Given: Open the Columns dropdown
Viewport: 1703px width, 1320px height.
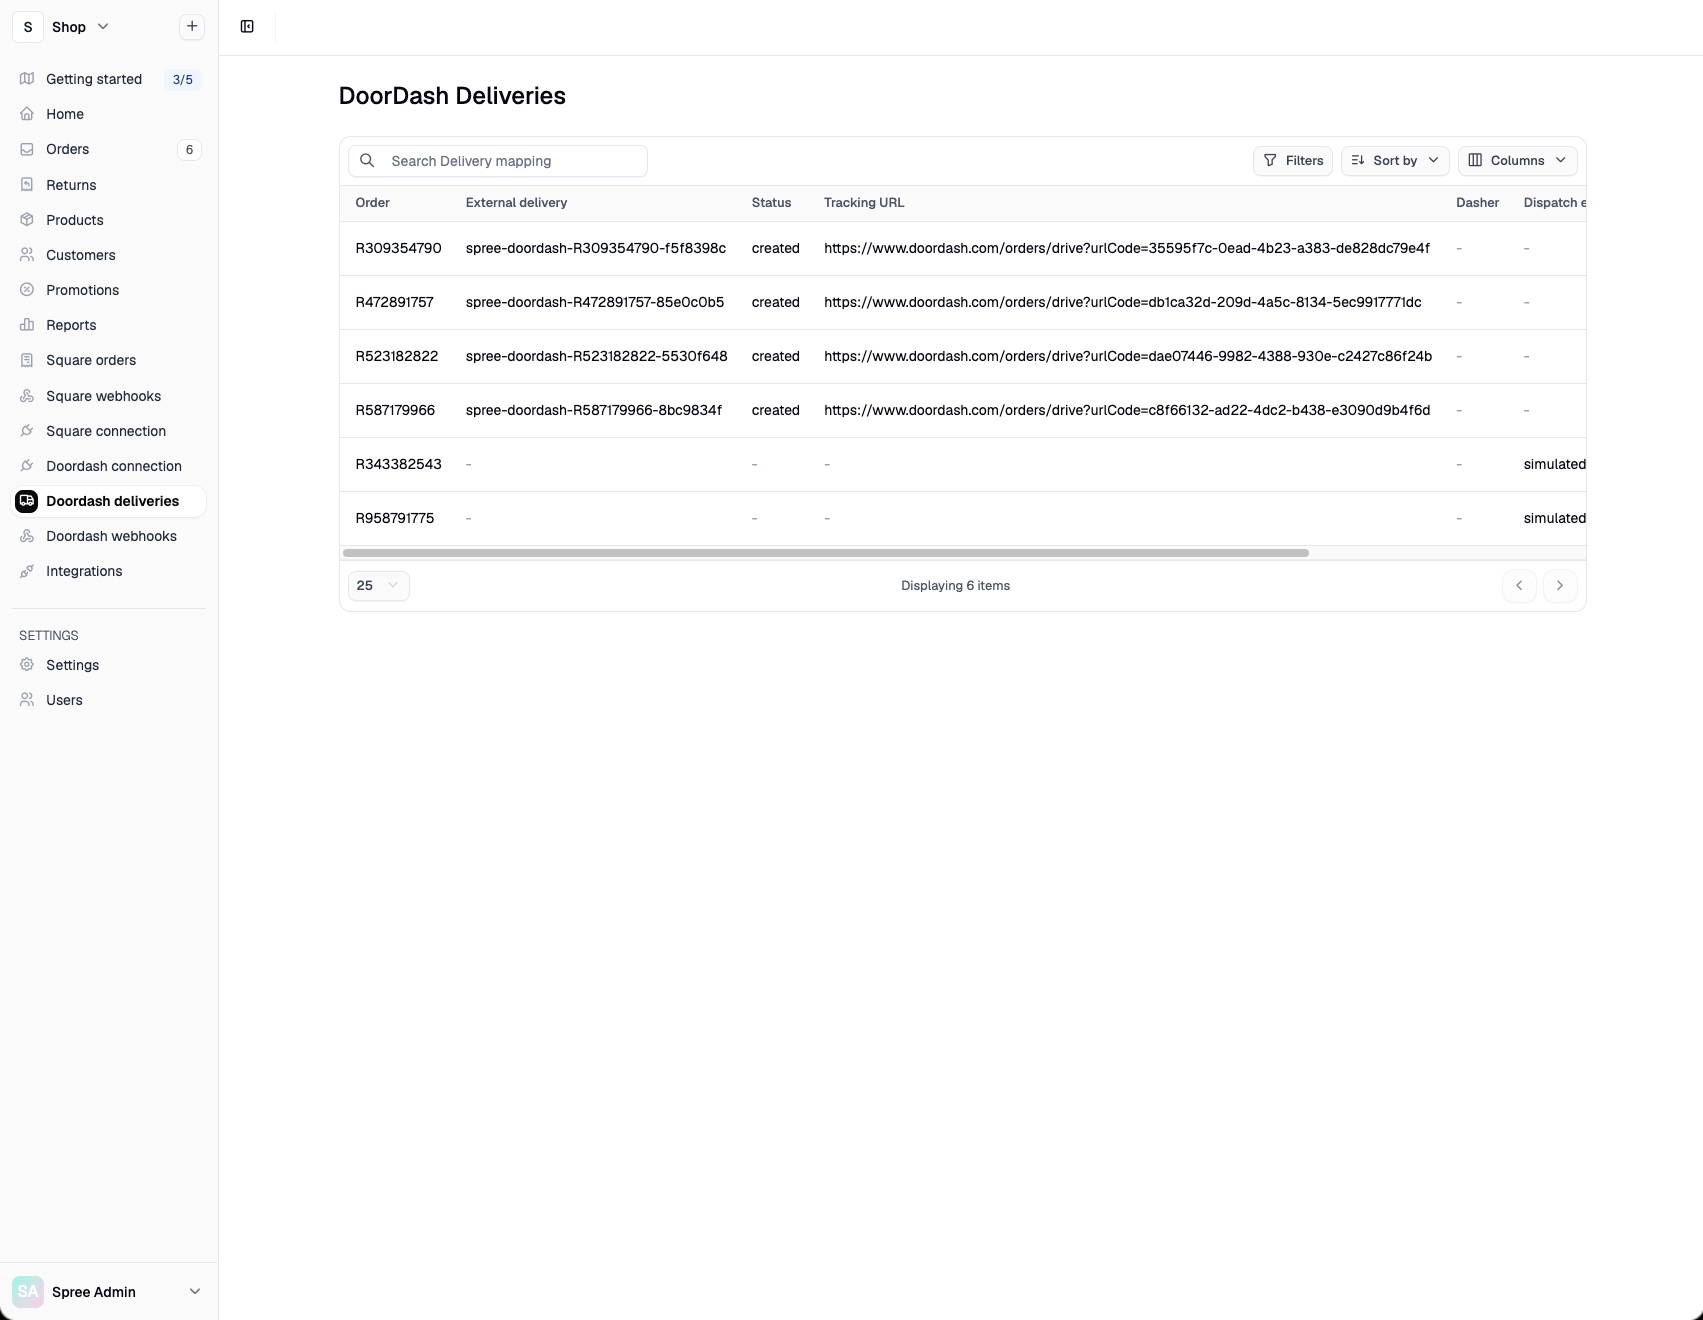Looking at the screenshot, I should tap(1518, 161).
